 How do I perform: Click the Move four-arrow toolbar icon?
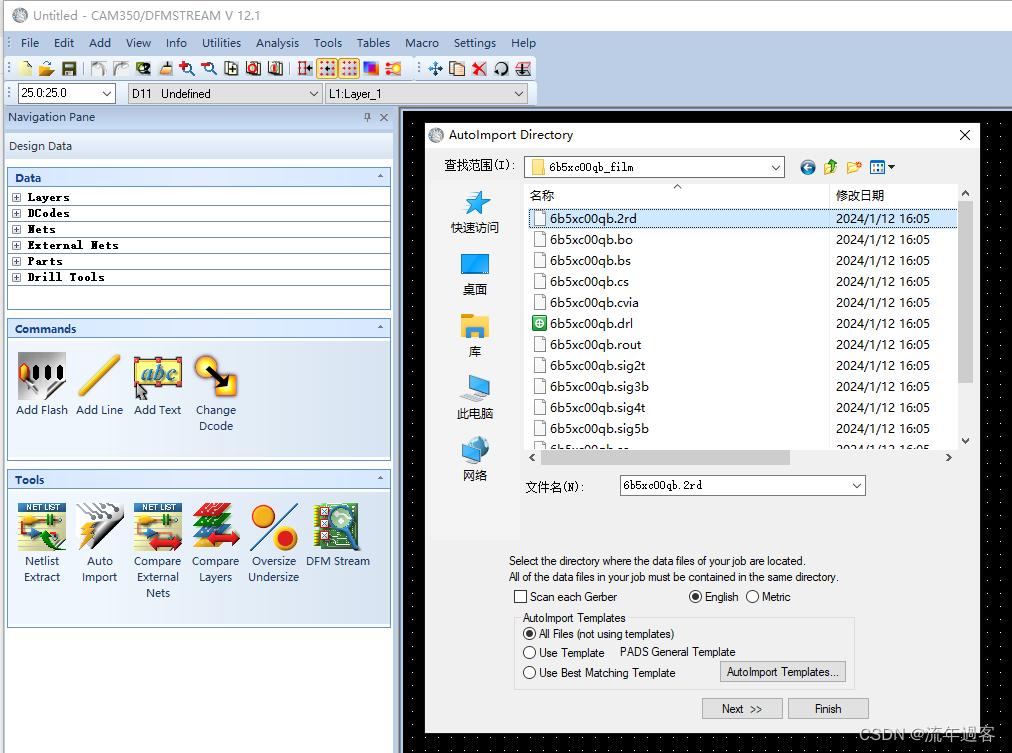pyautogui.click(x=436, y=68)
